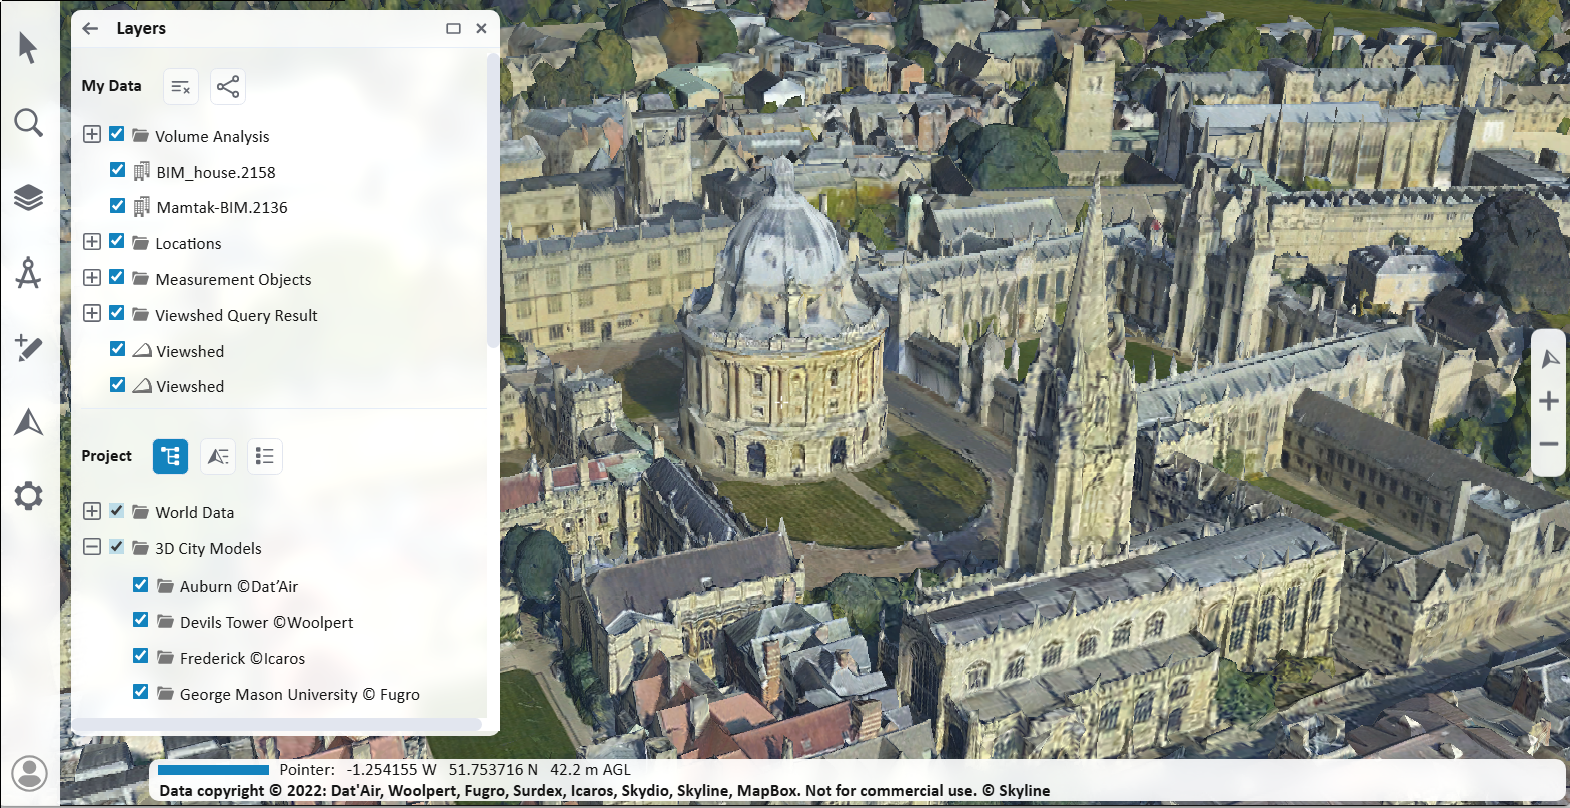Open the settings gear in sidebar

click(28, 496)
